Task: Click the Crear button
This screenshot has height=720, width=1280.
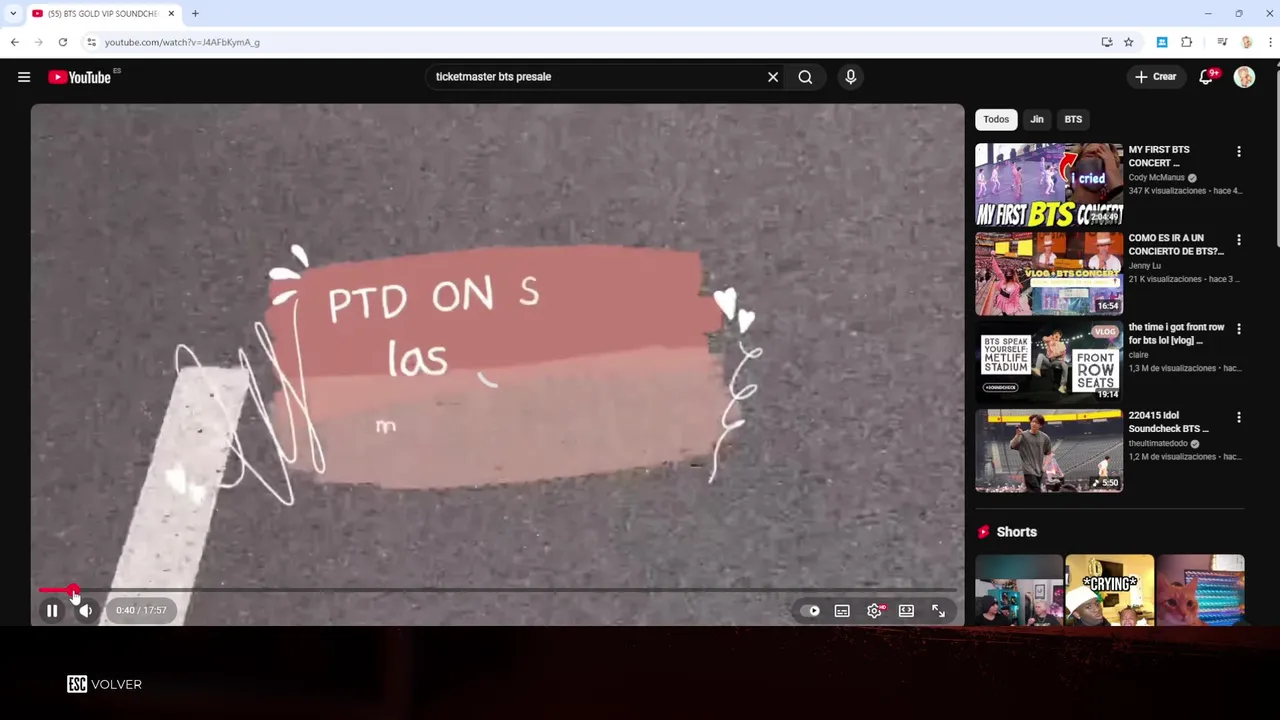Action: (x=1156, y=77)
